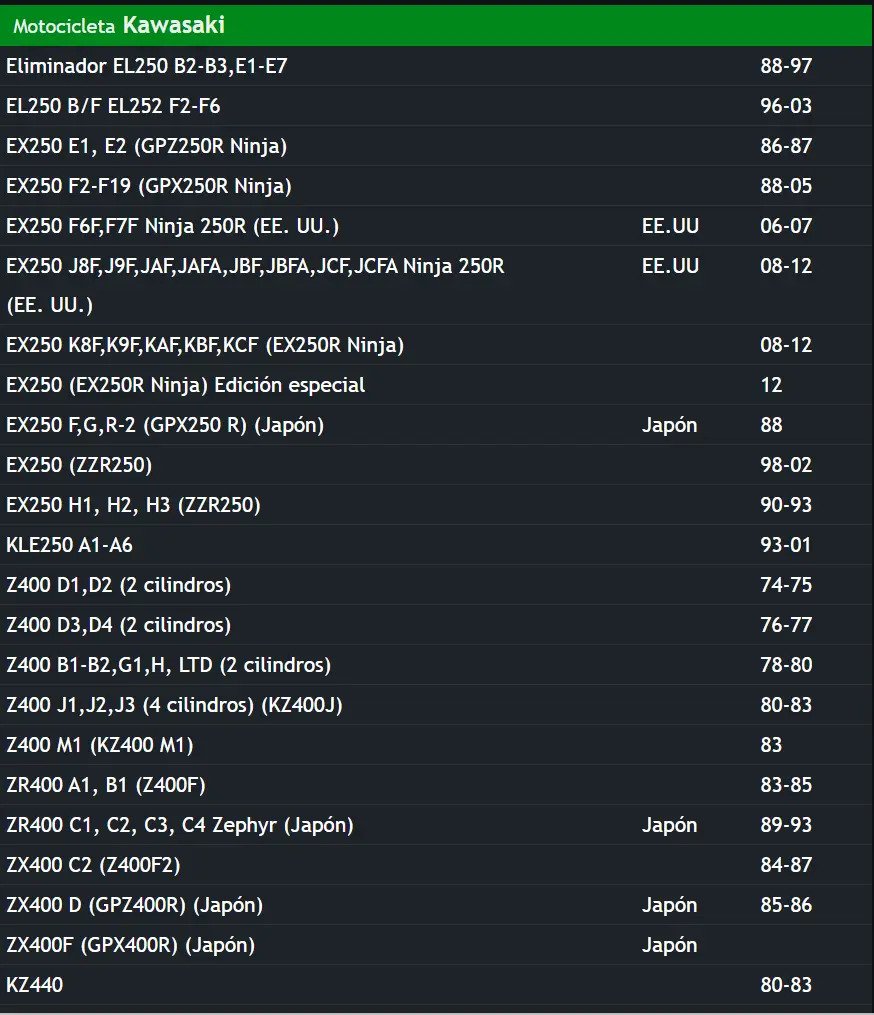Click EX250 E1, E2 (GPZ250R Ninja) row
This screenshot has height=1015, width=874.
coord(436,146)
